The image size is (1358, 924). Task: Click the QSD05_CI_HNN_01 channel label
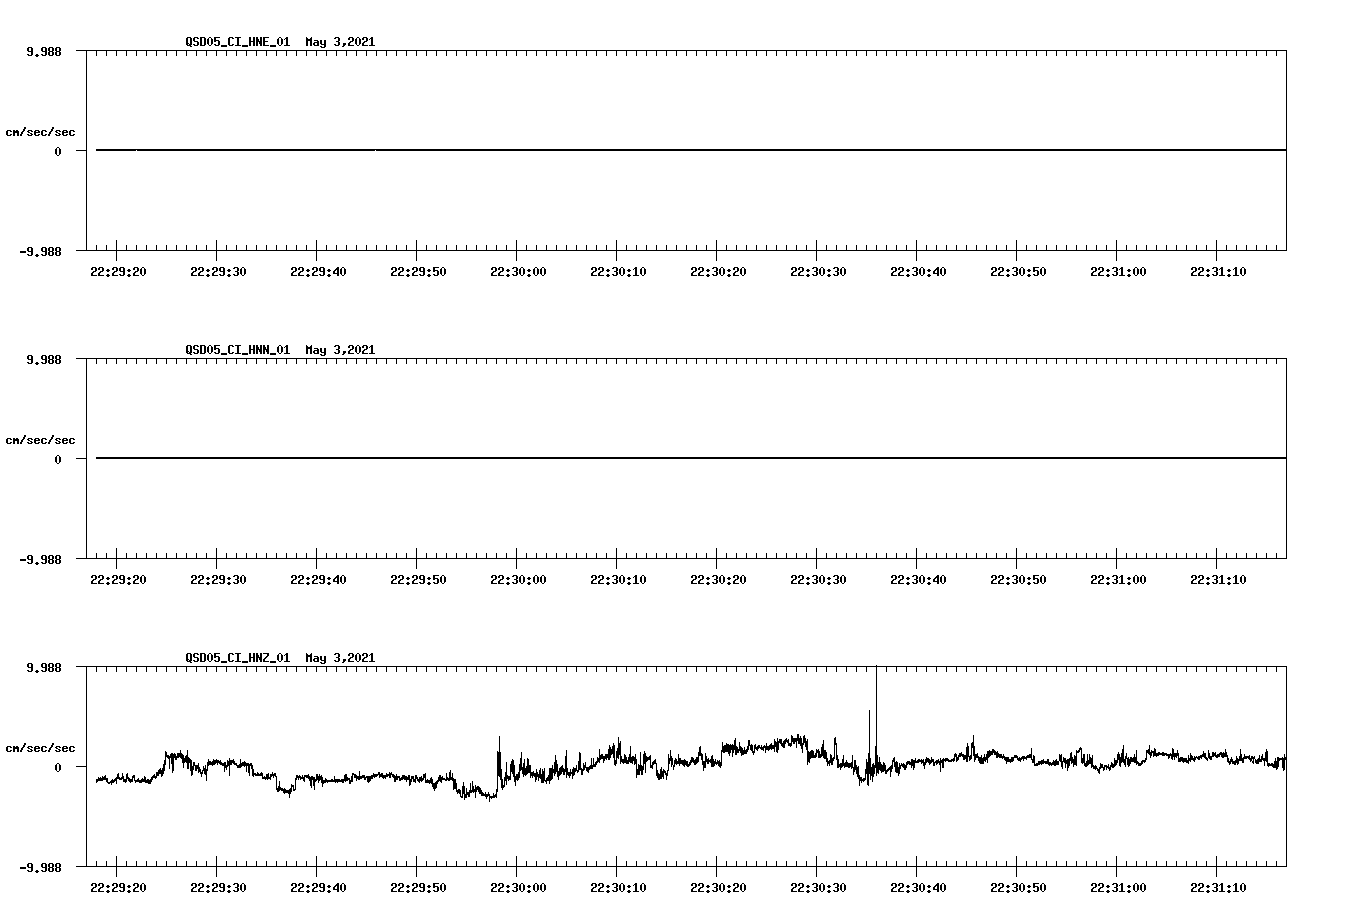236,350
